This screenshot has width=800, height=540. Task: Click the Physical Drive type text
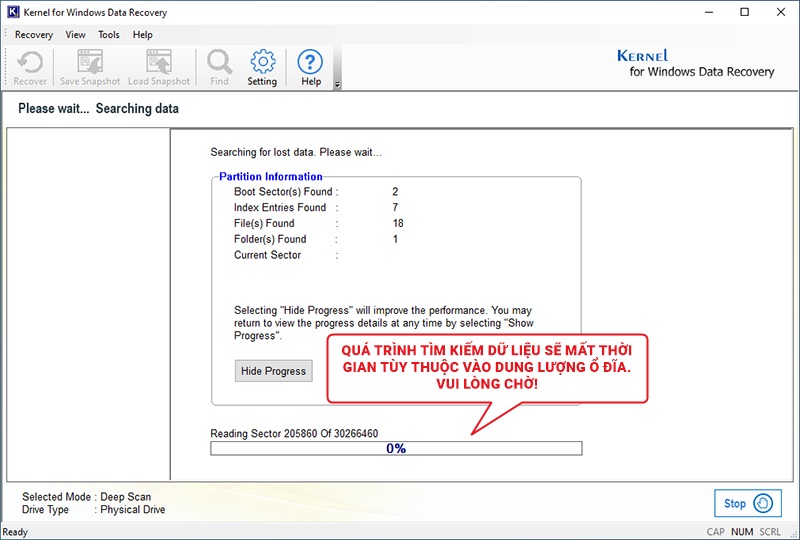click(x=133, y=509)
